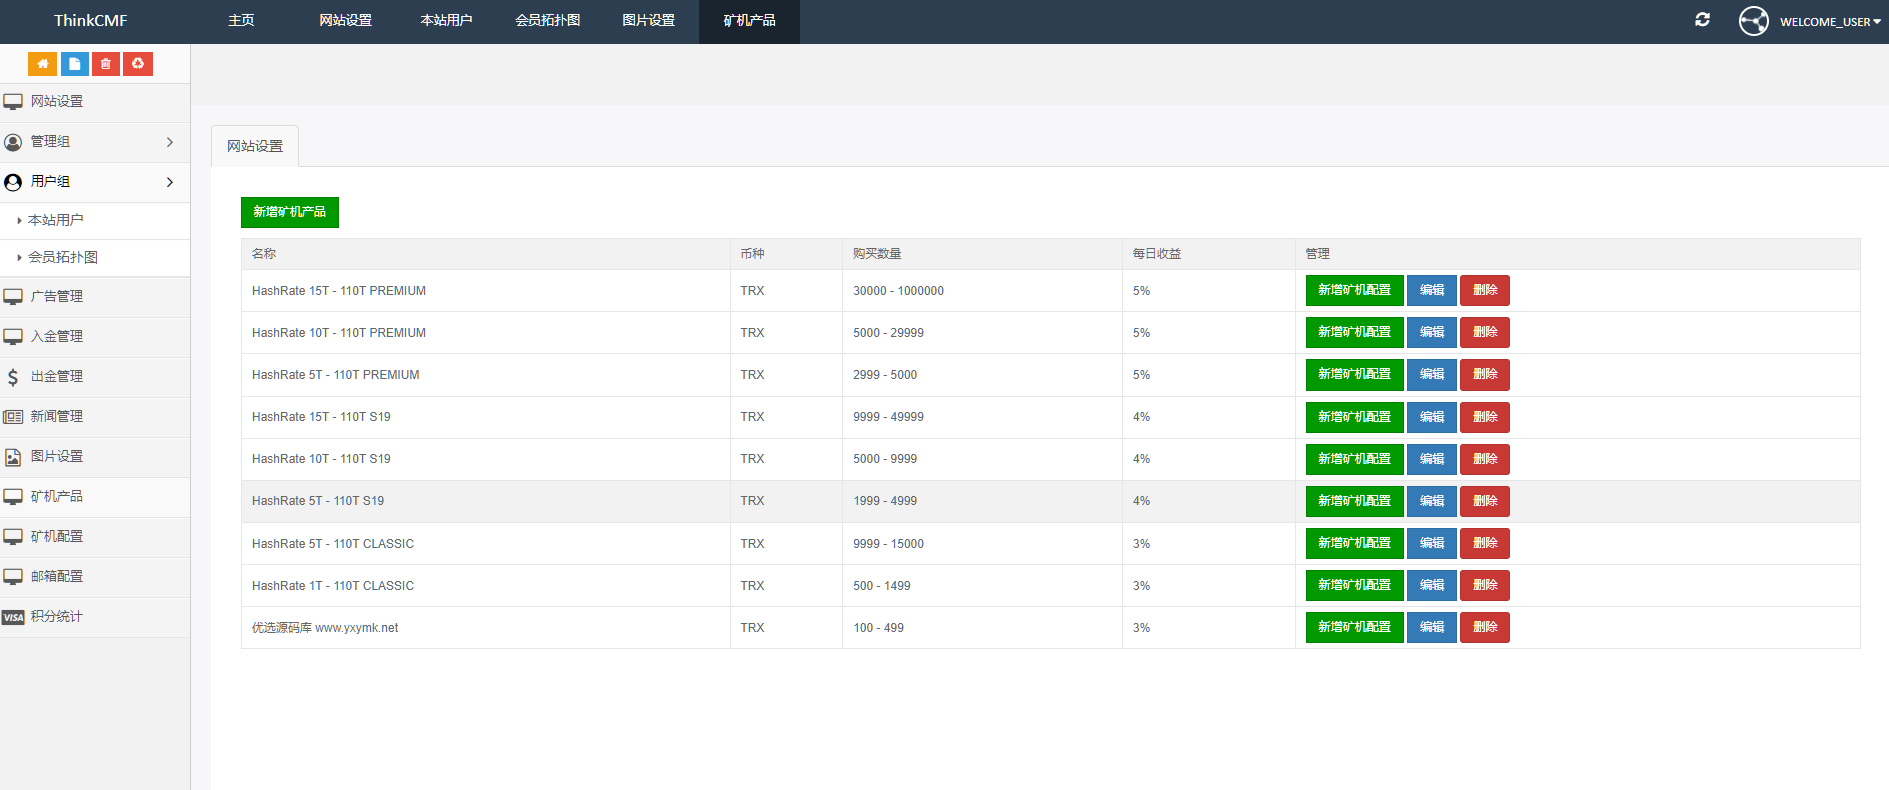Click 新增矿机配置 for HashRate 10T S19

pos(1354,459)
